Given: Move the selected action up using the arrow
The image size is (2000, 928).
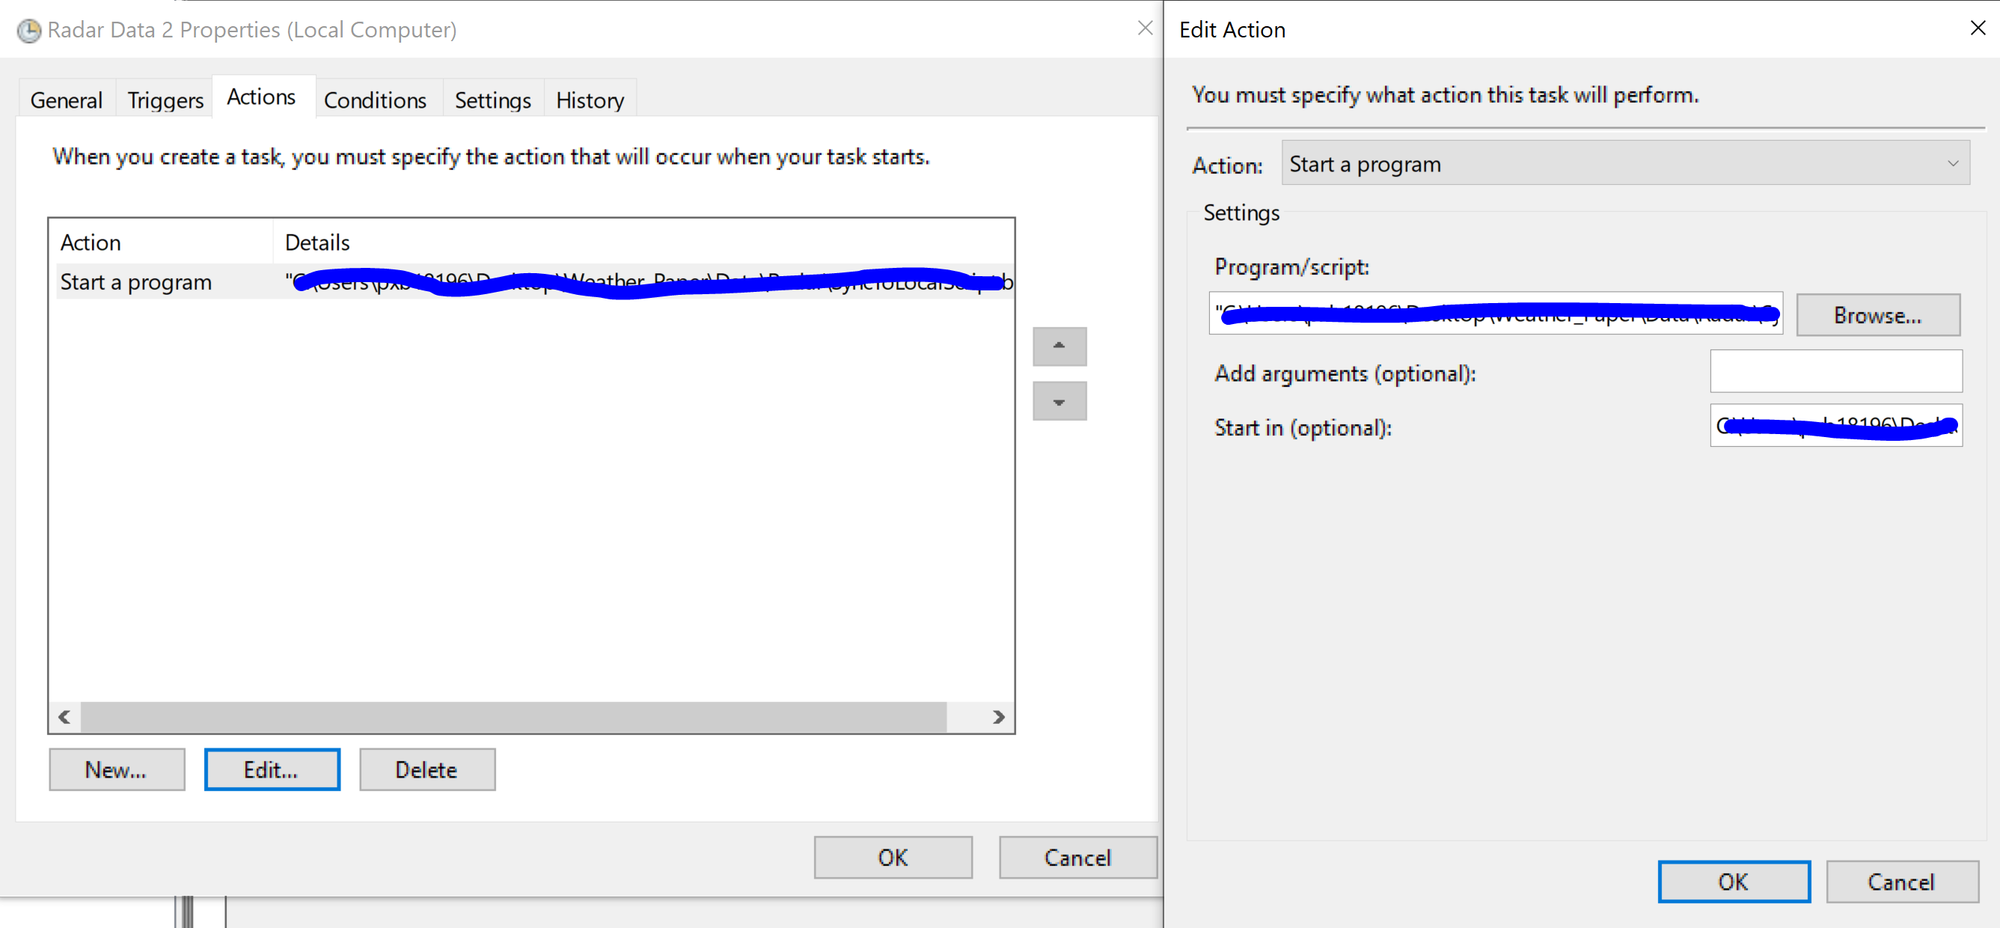Looking at the screenshot, I should [1059, 346].
